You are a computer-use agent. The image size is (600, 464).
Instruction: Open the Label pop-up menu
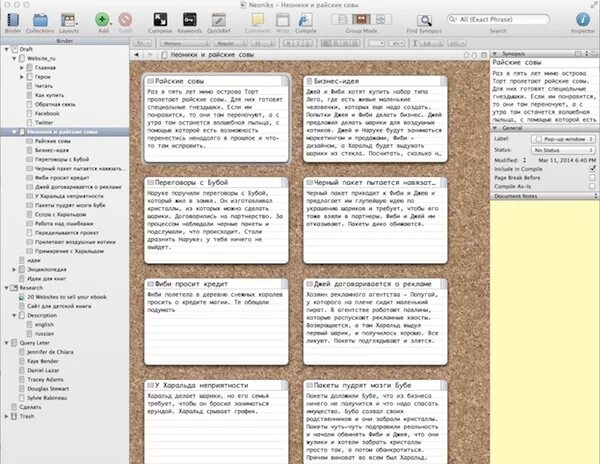coord(563,139)
